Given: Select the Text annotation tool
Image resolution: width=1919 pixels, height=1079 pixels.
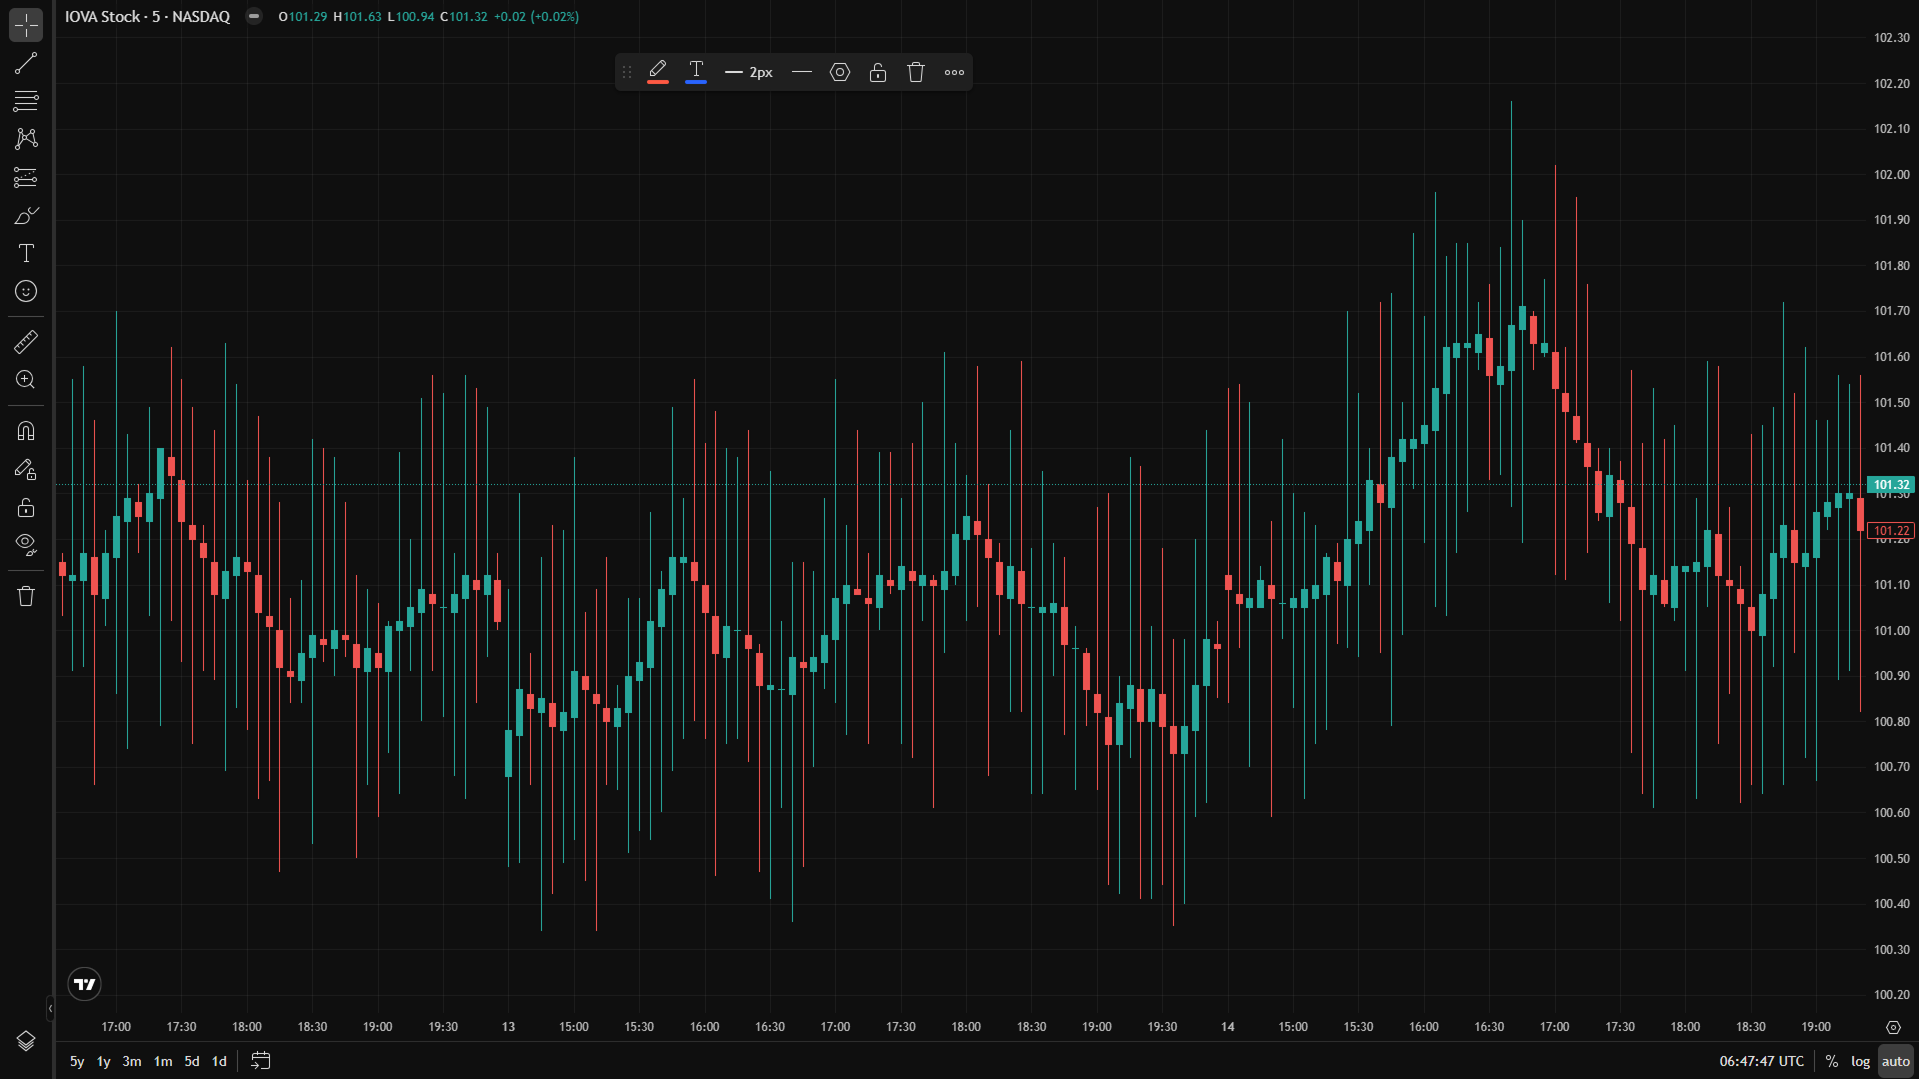Looking at the screenshot, I should [25, 253].
